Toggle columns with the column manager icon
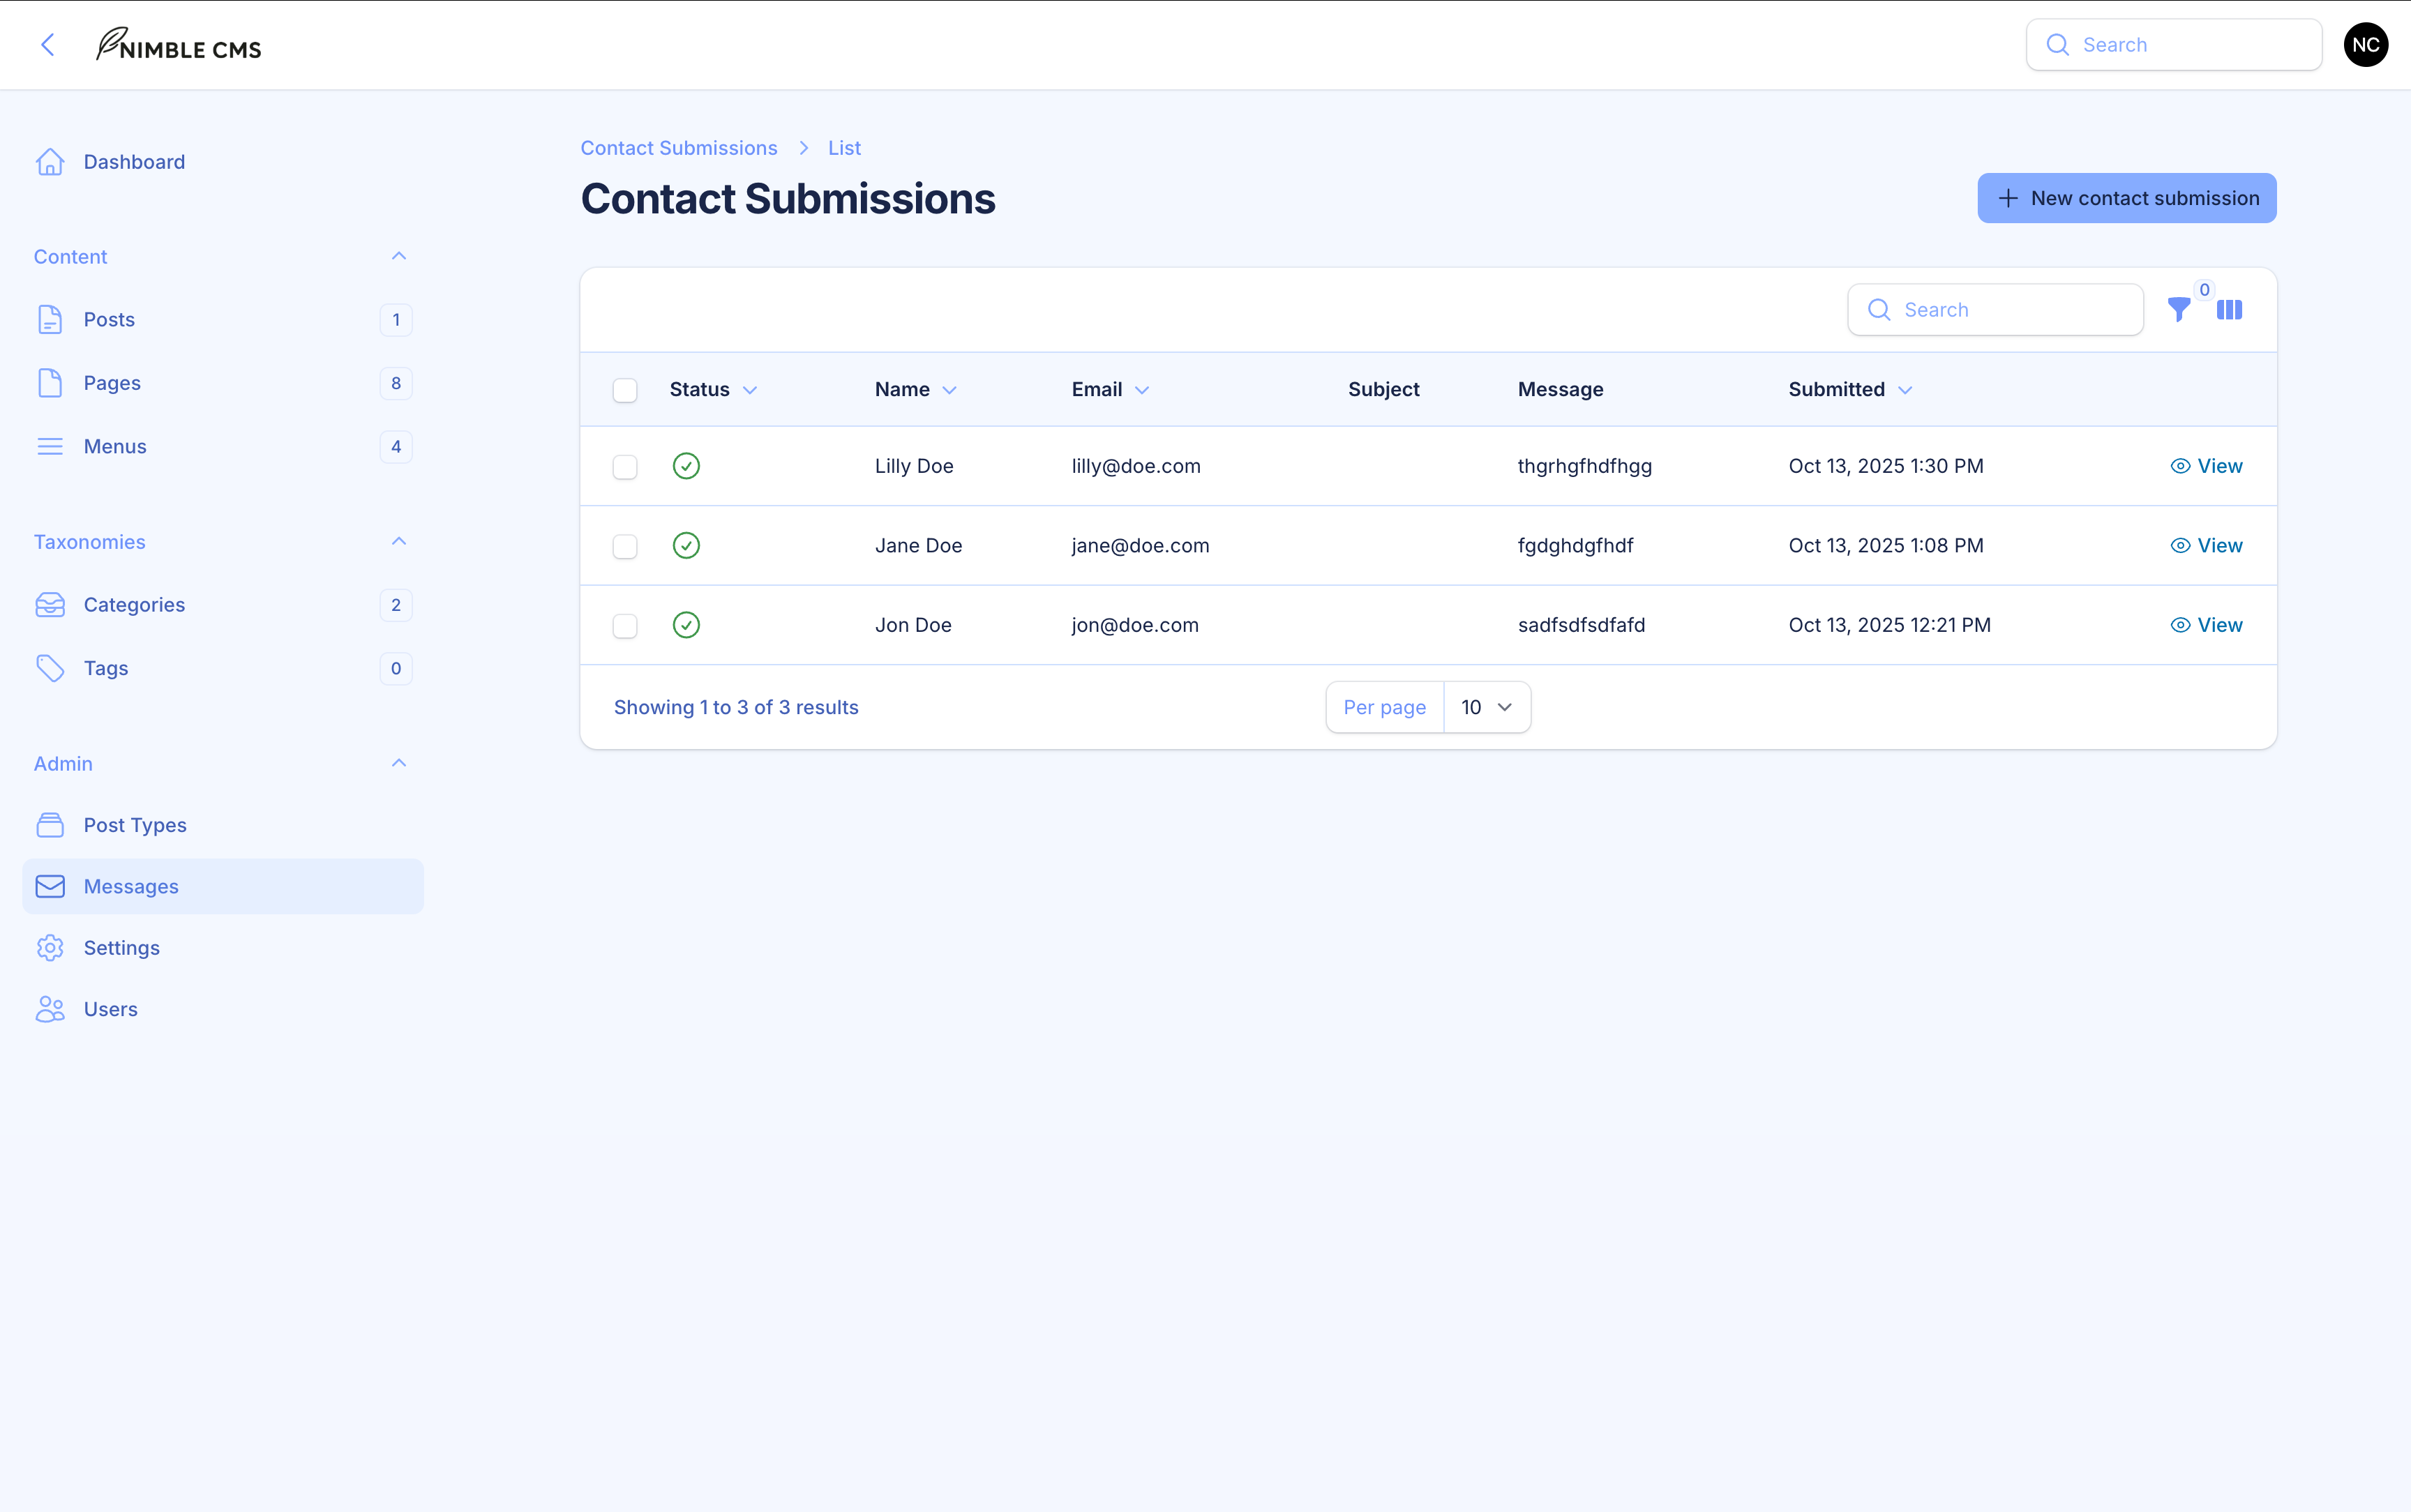This screenshot has height=1512, width=2411. tap(2229, 310)
